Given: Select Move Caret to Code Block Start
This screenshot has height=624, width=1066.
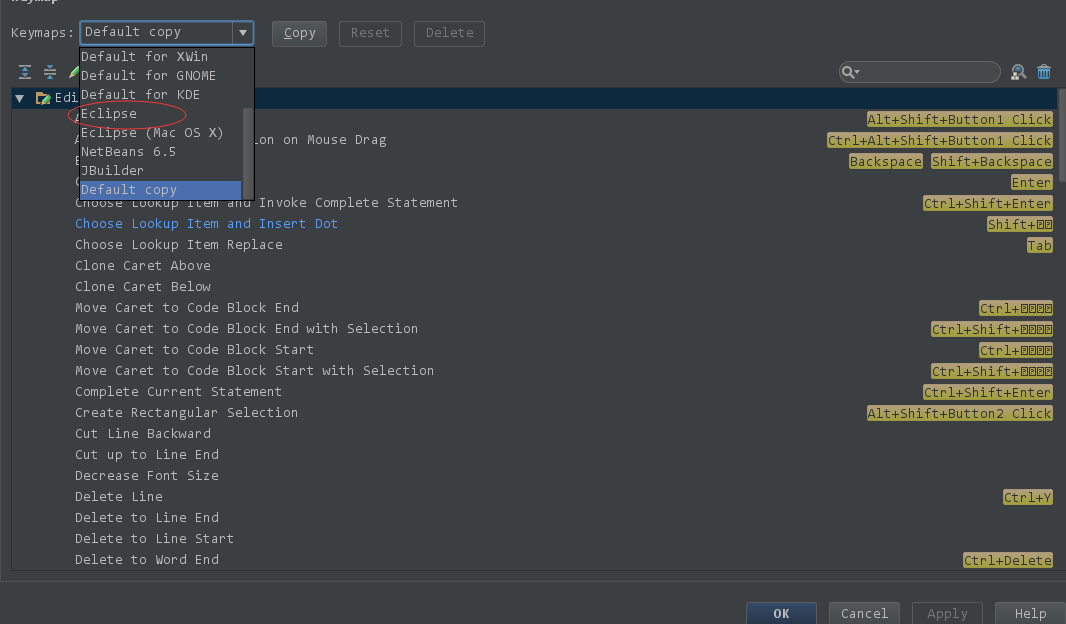Looking at the screenshot, I should 194,350.
